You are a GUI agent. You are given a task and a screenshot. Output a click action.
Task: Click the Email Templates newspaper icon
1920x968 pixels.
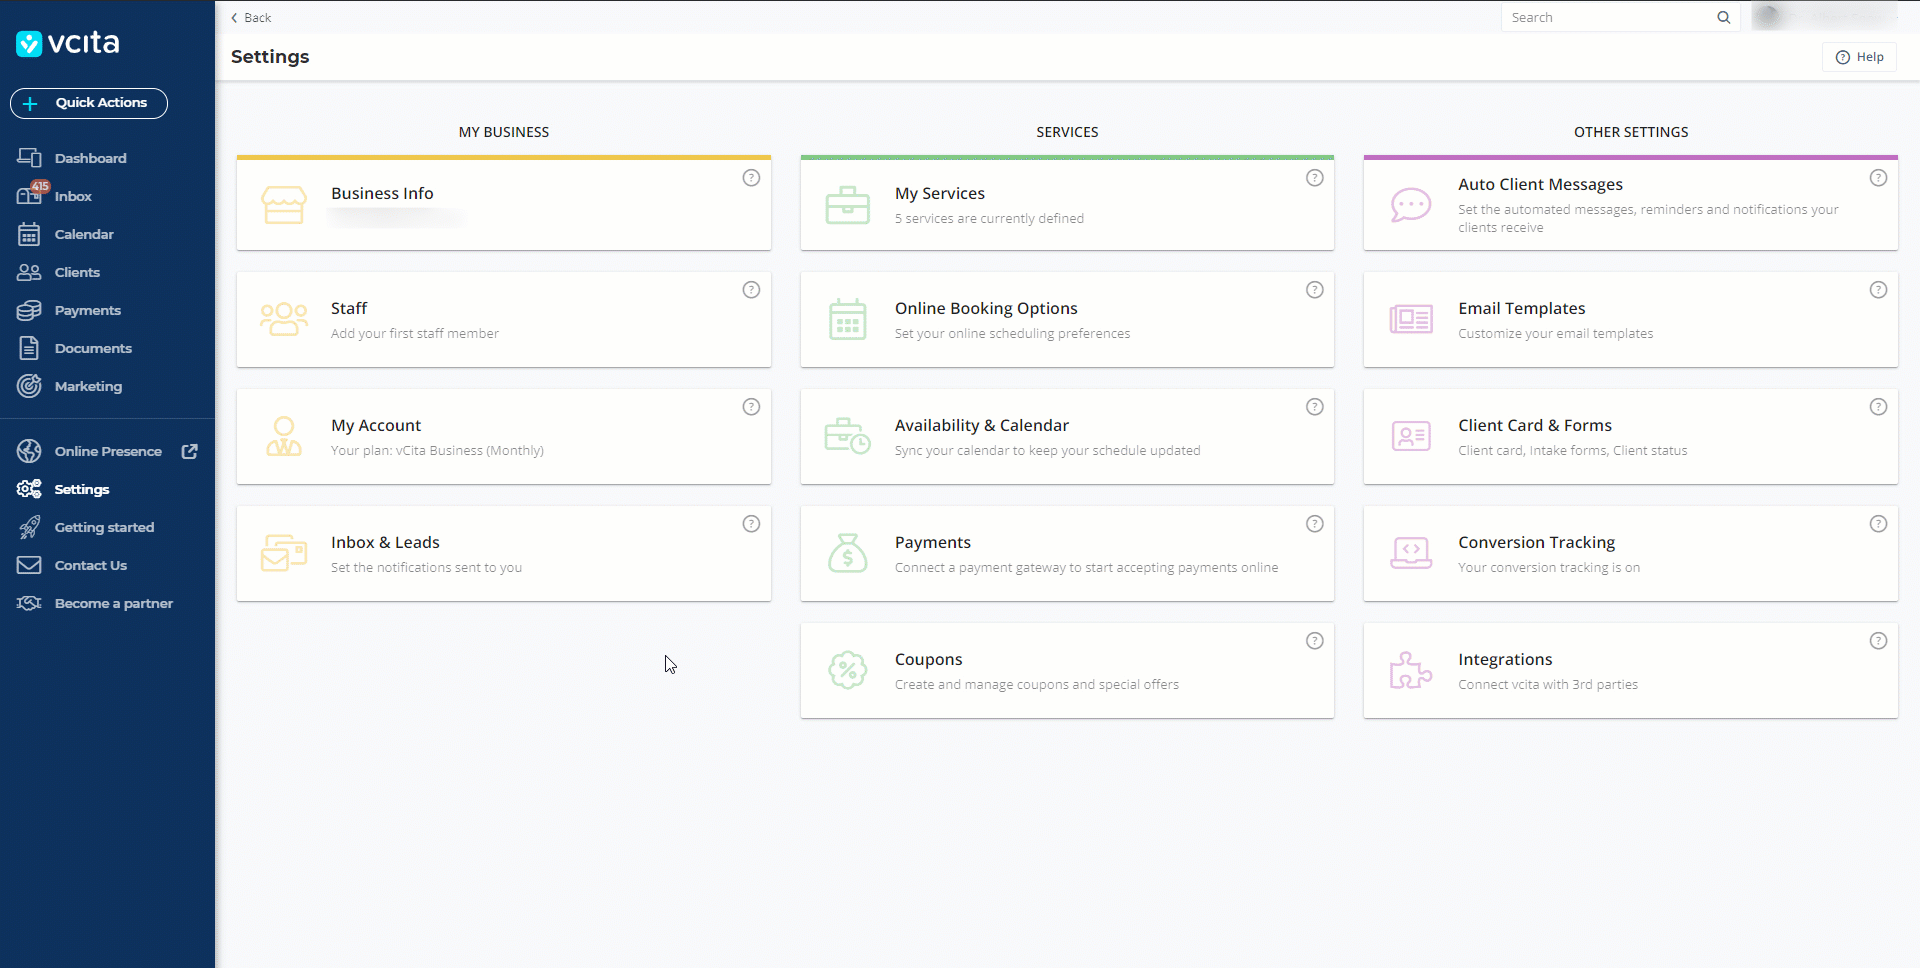click(x=1411, y=320)
